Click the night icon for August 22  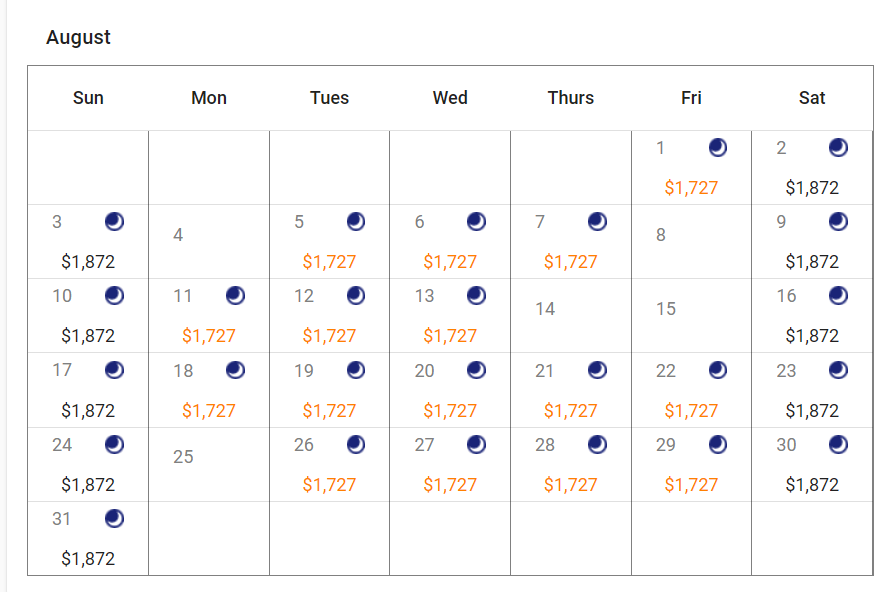[717, 370]
